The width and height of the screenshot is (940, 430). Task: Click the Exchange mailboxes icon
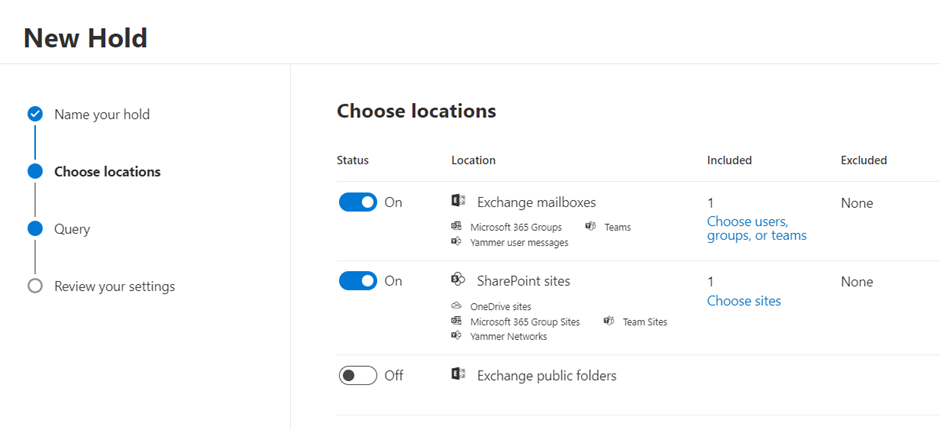[459, 202]
